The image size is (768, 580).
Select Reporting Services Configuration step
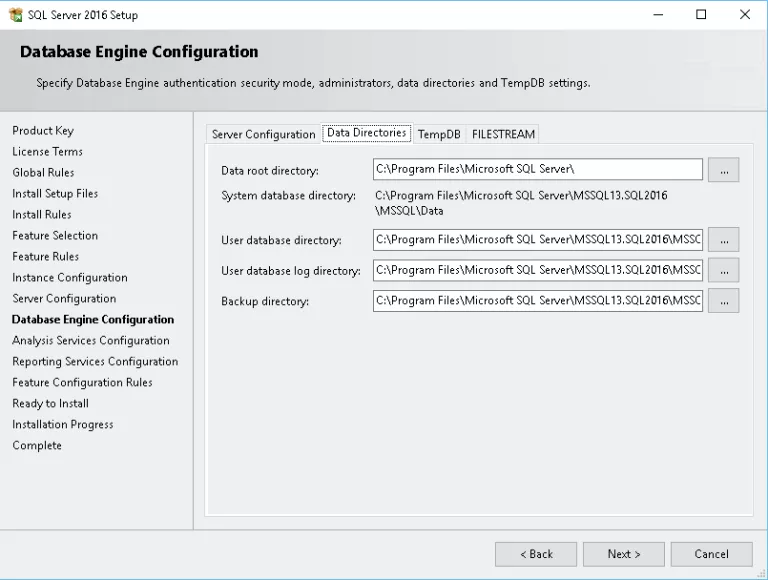click(x=95, y=362)
